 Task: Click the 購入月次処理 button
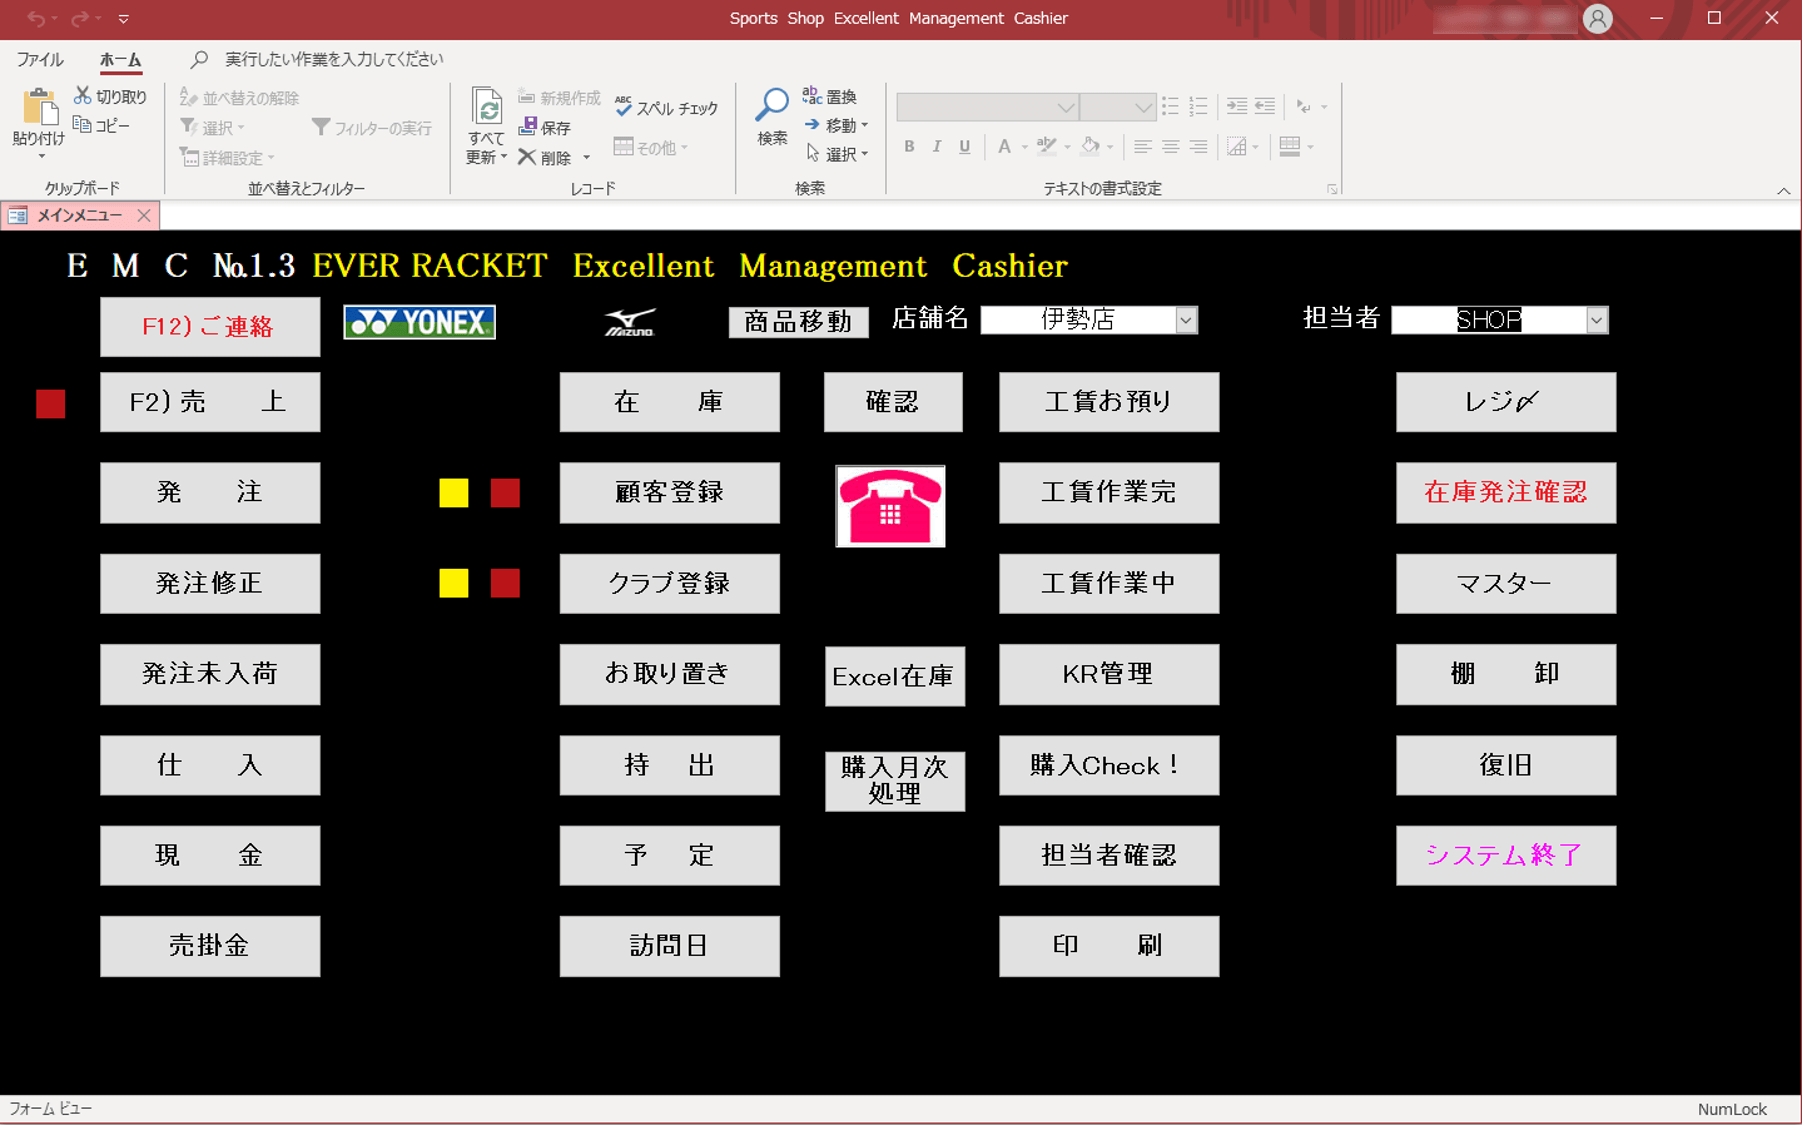pos(894,781)
